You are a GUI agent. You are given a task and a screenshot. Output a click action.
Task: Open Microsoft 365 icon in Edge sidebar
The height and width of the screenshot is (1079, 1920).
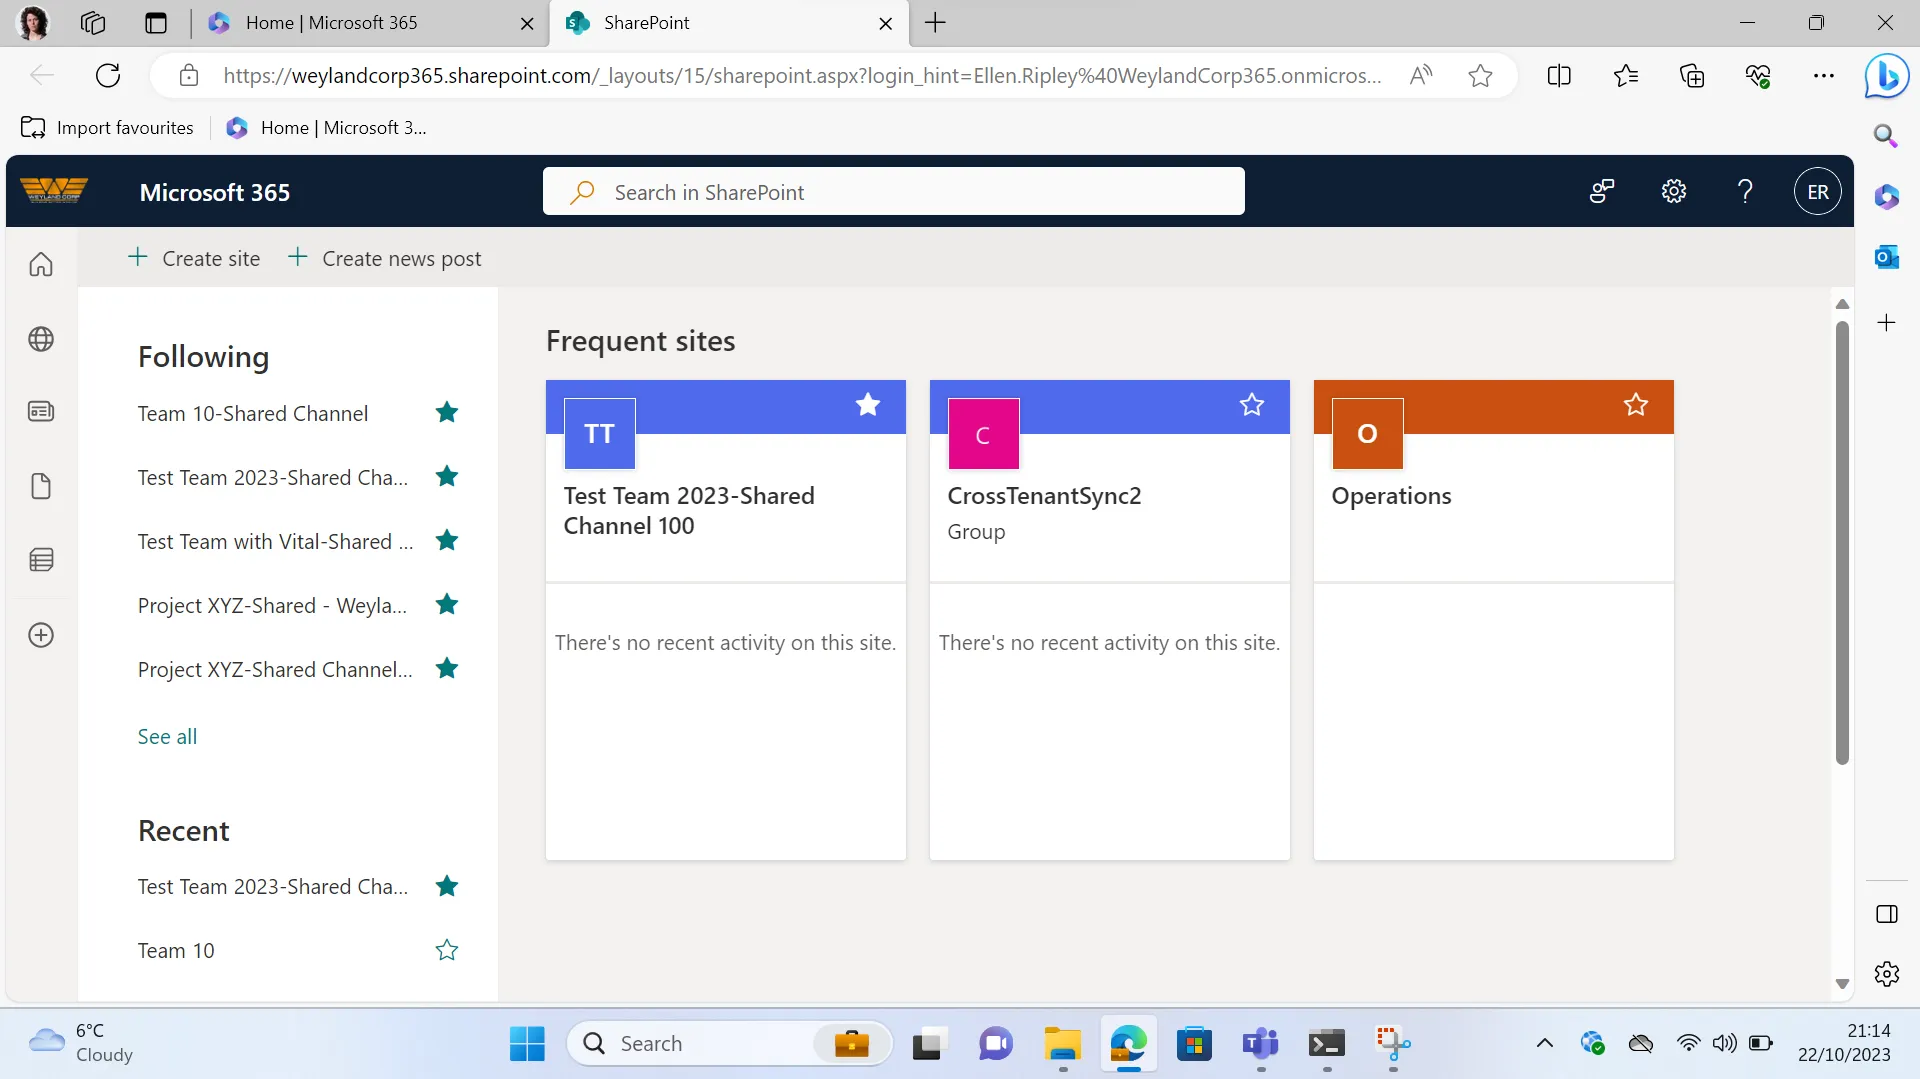pos(1886,196)
